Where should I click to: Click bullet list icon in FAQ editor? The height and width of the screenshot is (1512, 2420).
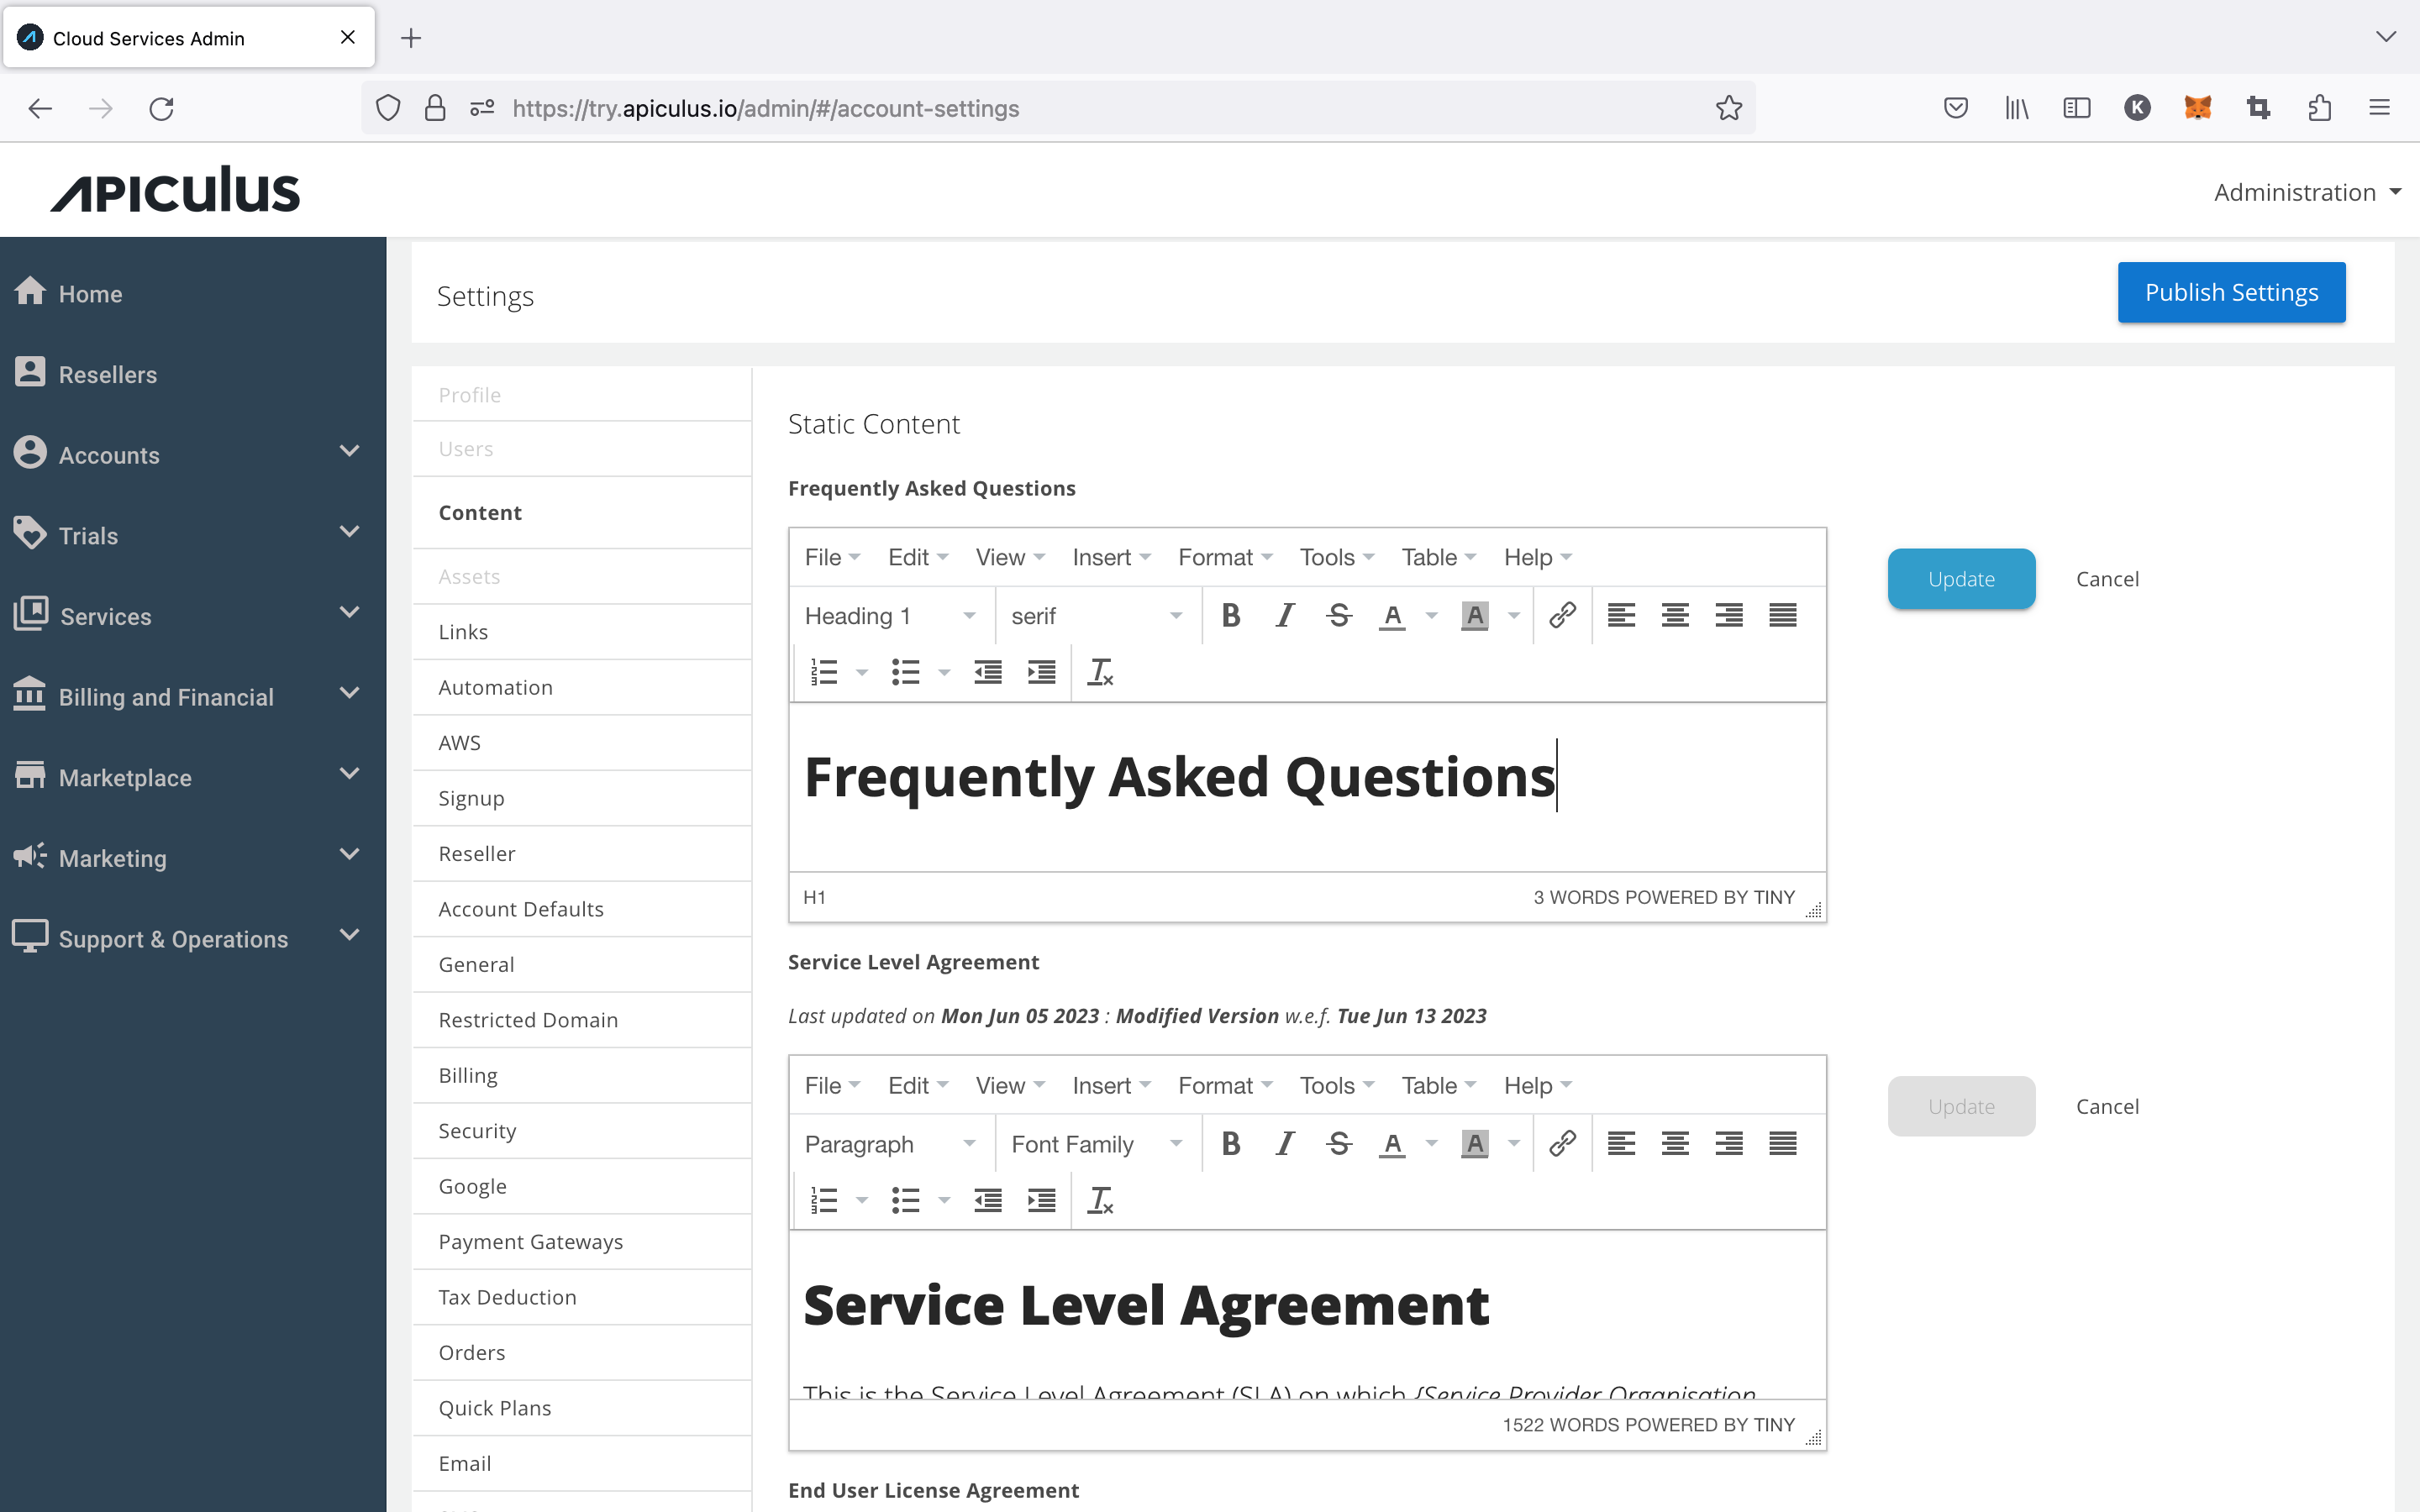pos(906,672)
